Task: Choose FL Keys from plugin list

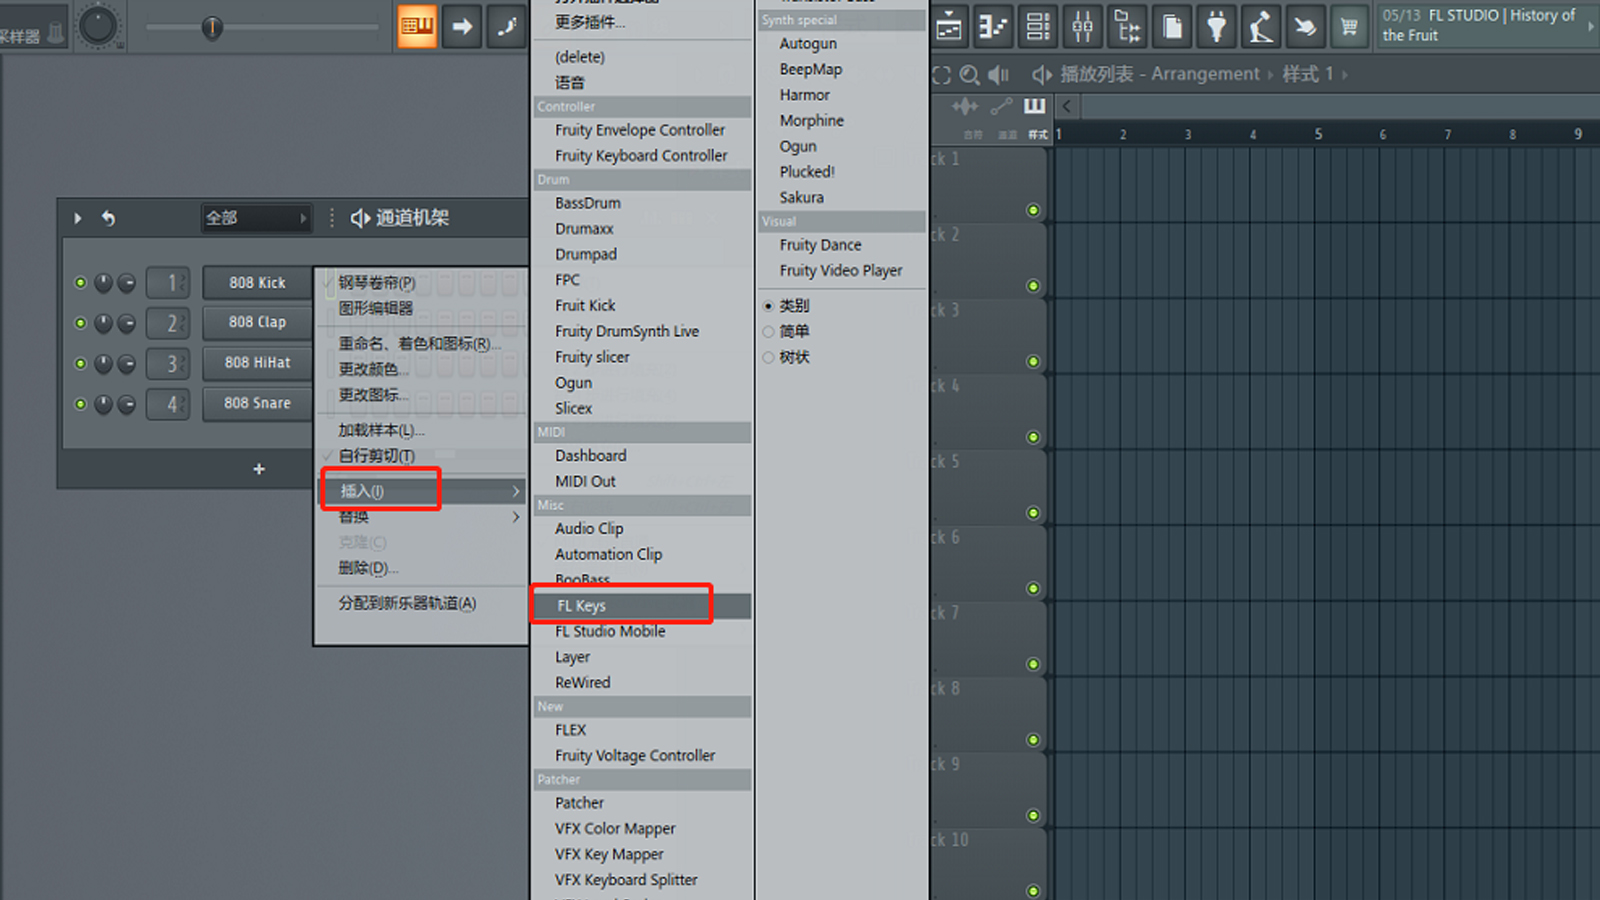Action: click(642, 606)
